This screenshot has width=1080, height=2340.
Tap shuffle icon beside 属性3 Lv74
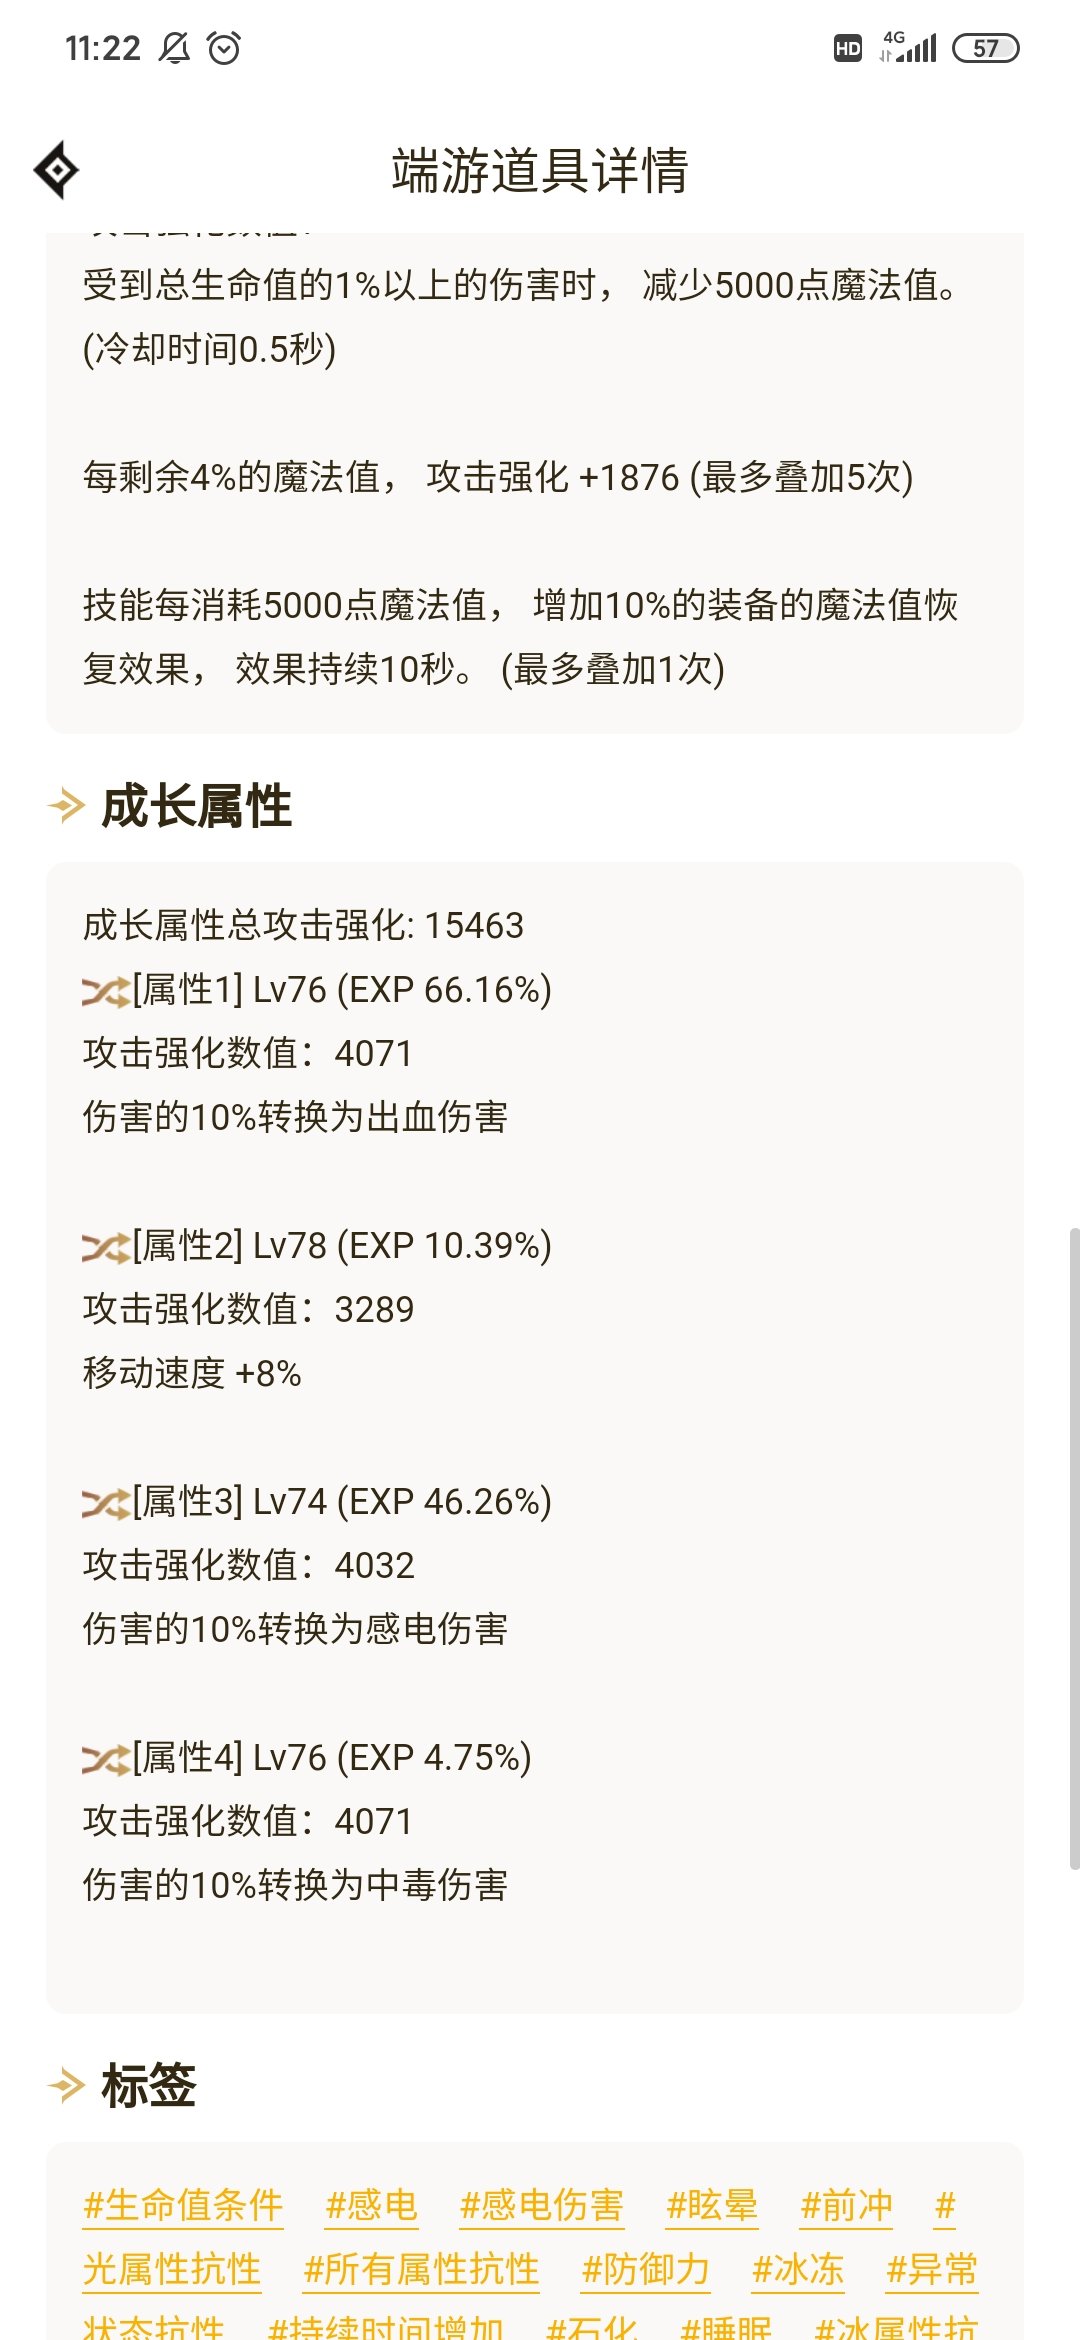point(106,1503)
